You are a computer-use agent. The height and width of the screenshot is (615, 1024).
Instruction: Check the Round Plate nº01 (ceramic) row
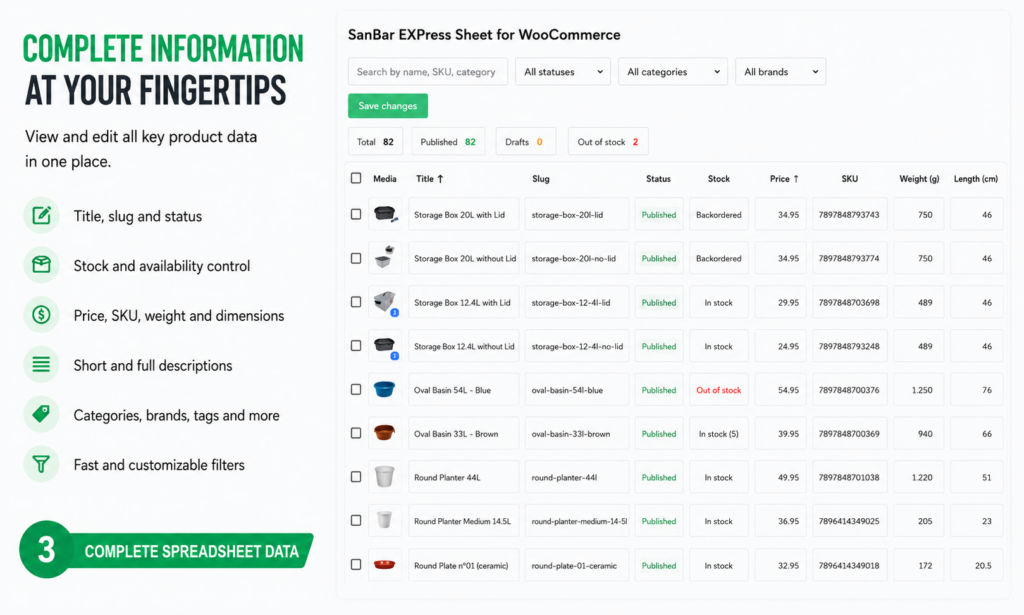pyautogui.click(x=356, y=564)
